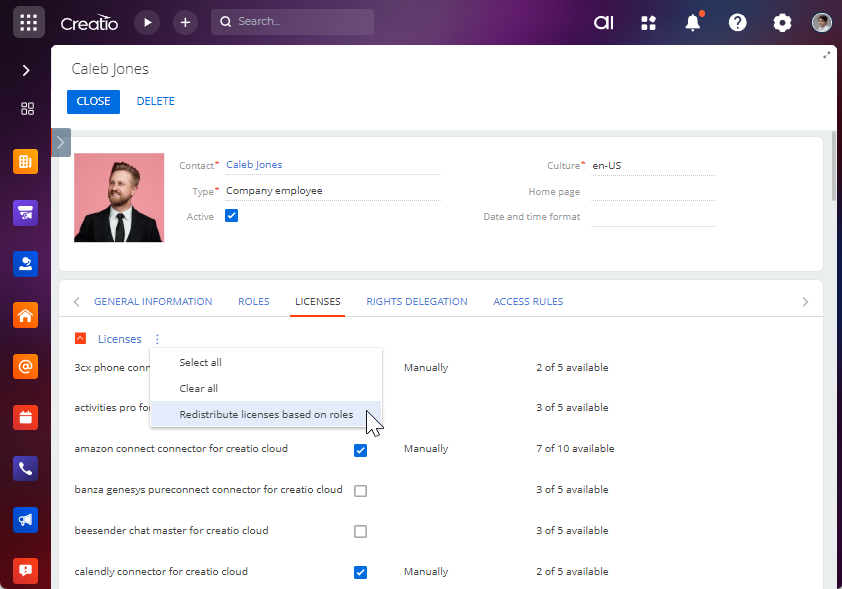Click the plus quick-add icon

tap(185, 22)
